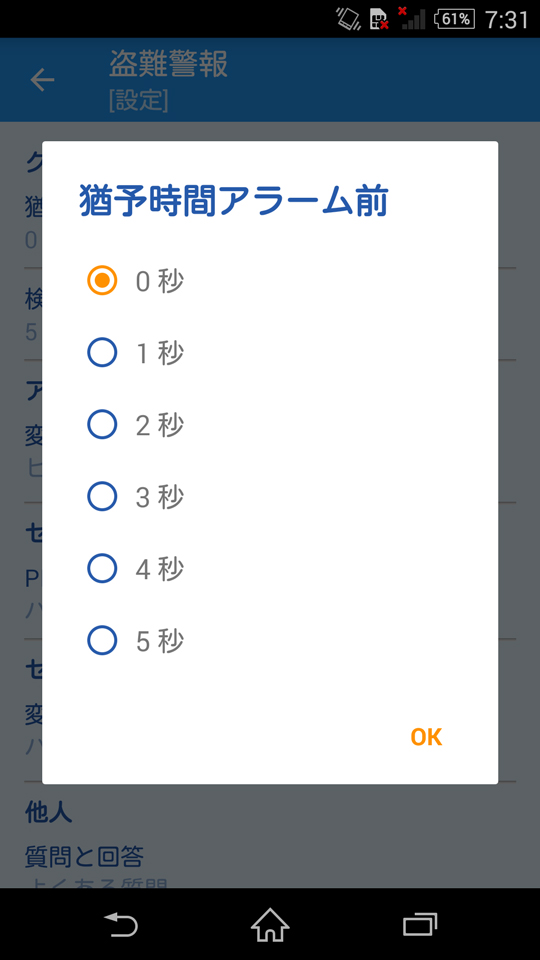Tap the Android home navigation icon
The image size is (540, 960).
[x=270, y=924]
